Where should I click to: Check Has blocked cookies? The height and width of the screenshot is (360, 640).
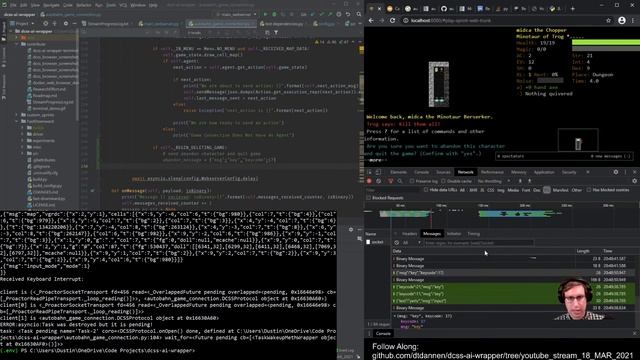coord(589,190)
